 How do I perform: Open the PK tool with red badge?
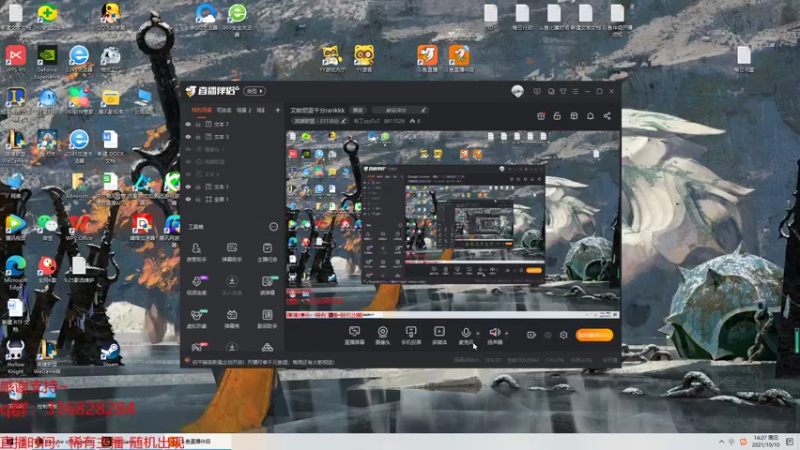point(197,347)
